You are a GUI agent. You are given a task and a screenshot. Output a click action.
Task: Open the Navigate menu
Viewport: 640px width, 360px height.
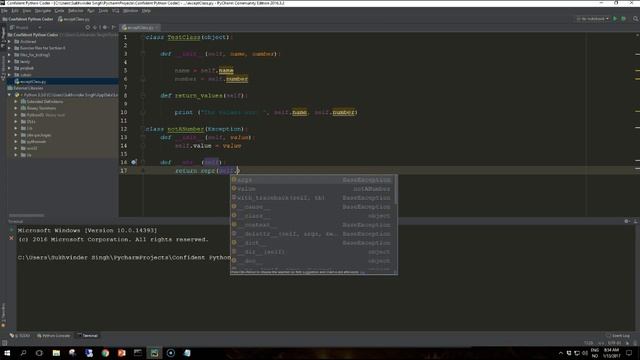[x=42, y=11]
